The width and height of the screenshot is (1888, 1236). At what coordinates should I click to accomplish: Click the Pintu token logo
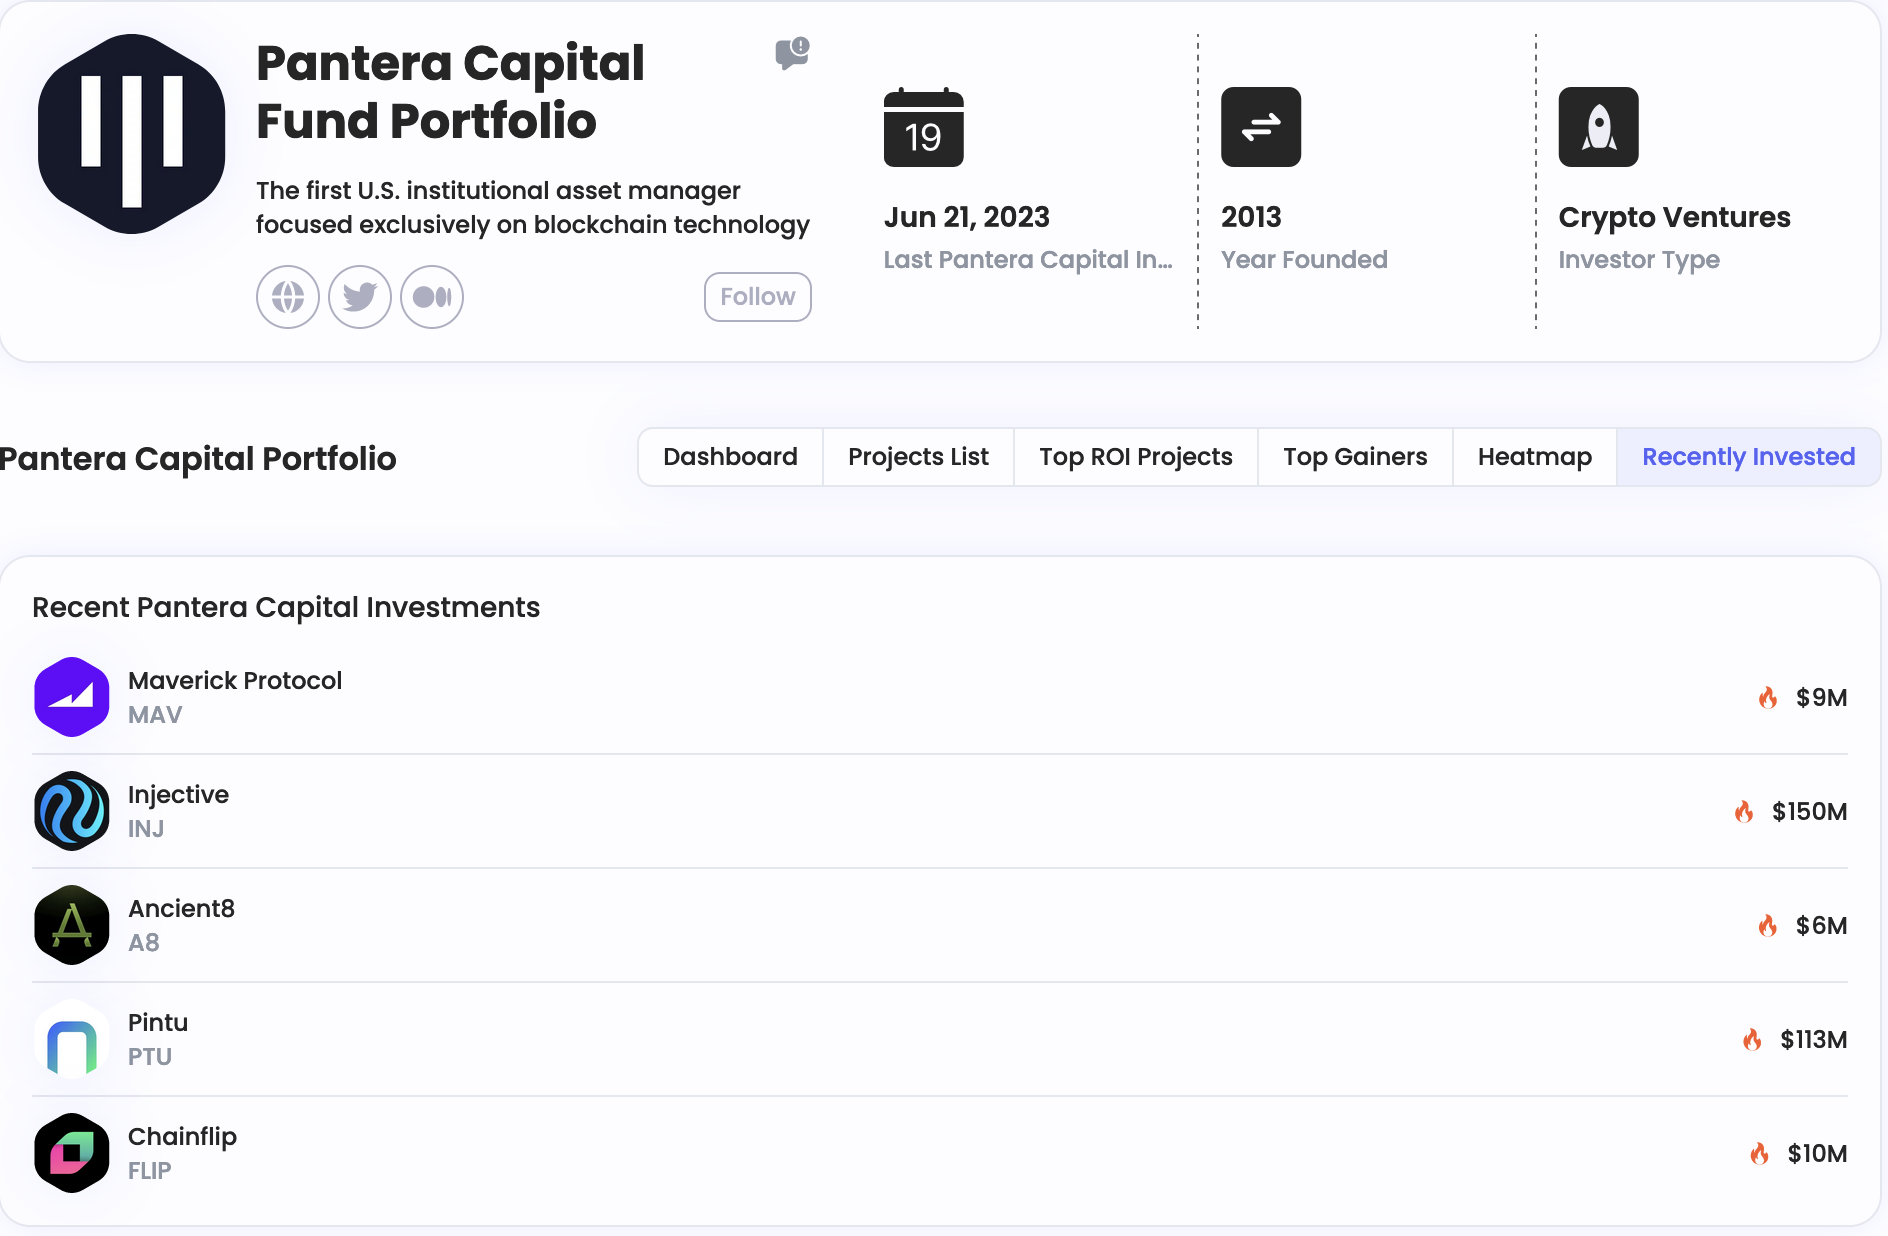(72, 1039)
